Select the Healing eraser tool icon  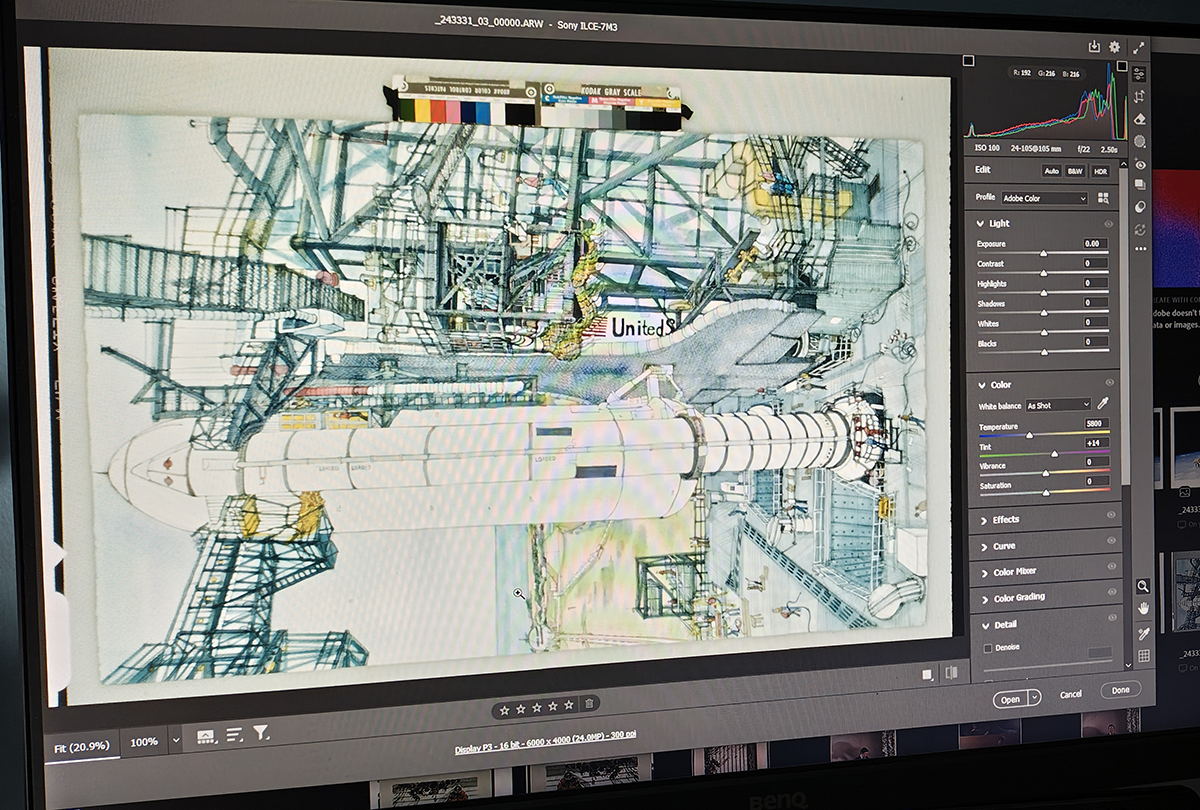tap(1139, 118)
